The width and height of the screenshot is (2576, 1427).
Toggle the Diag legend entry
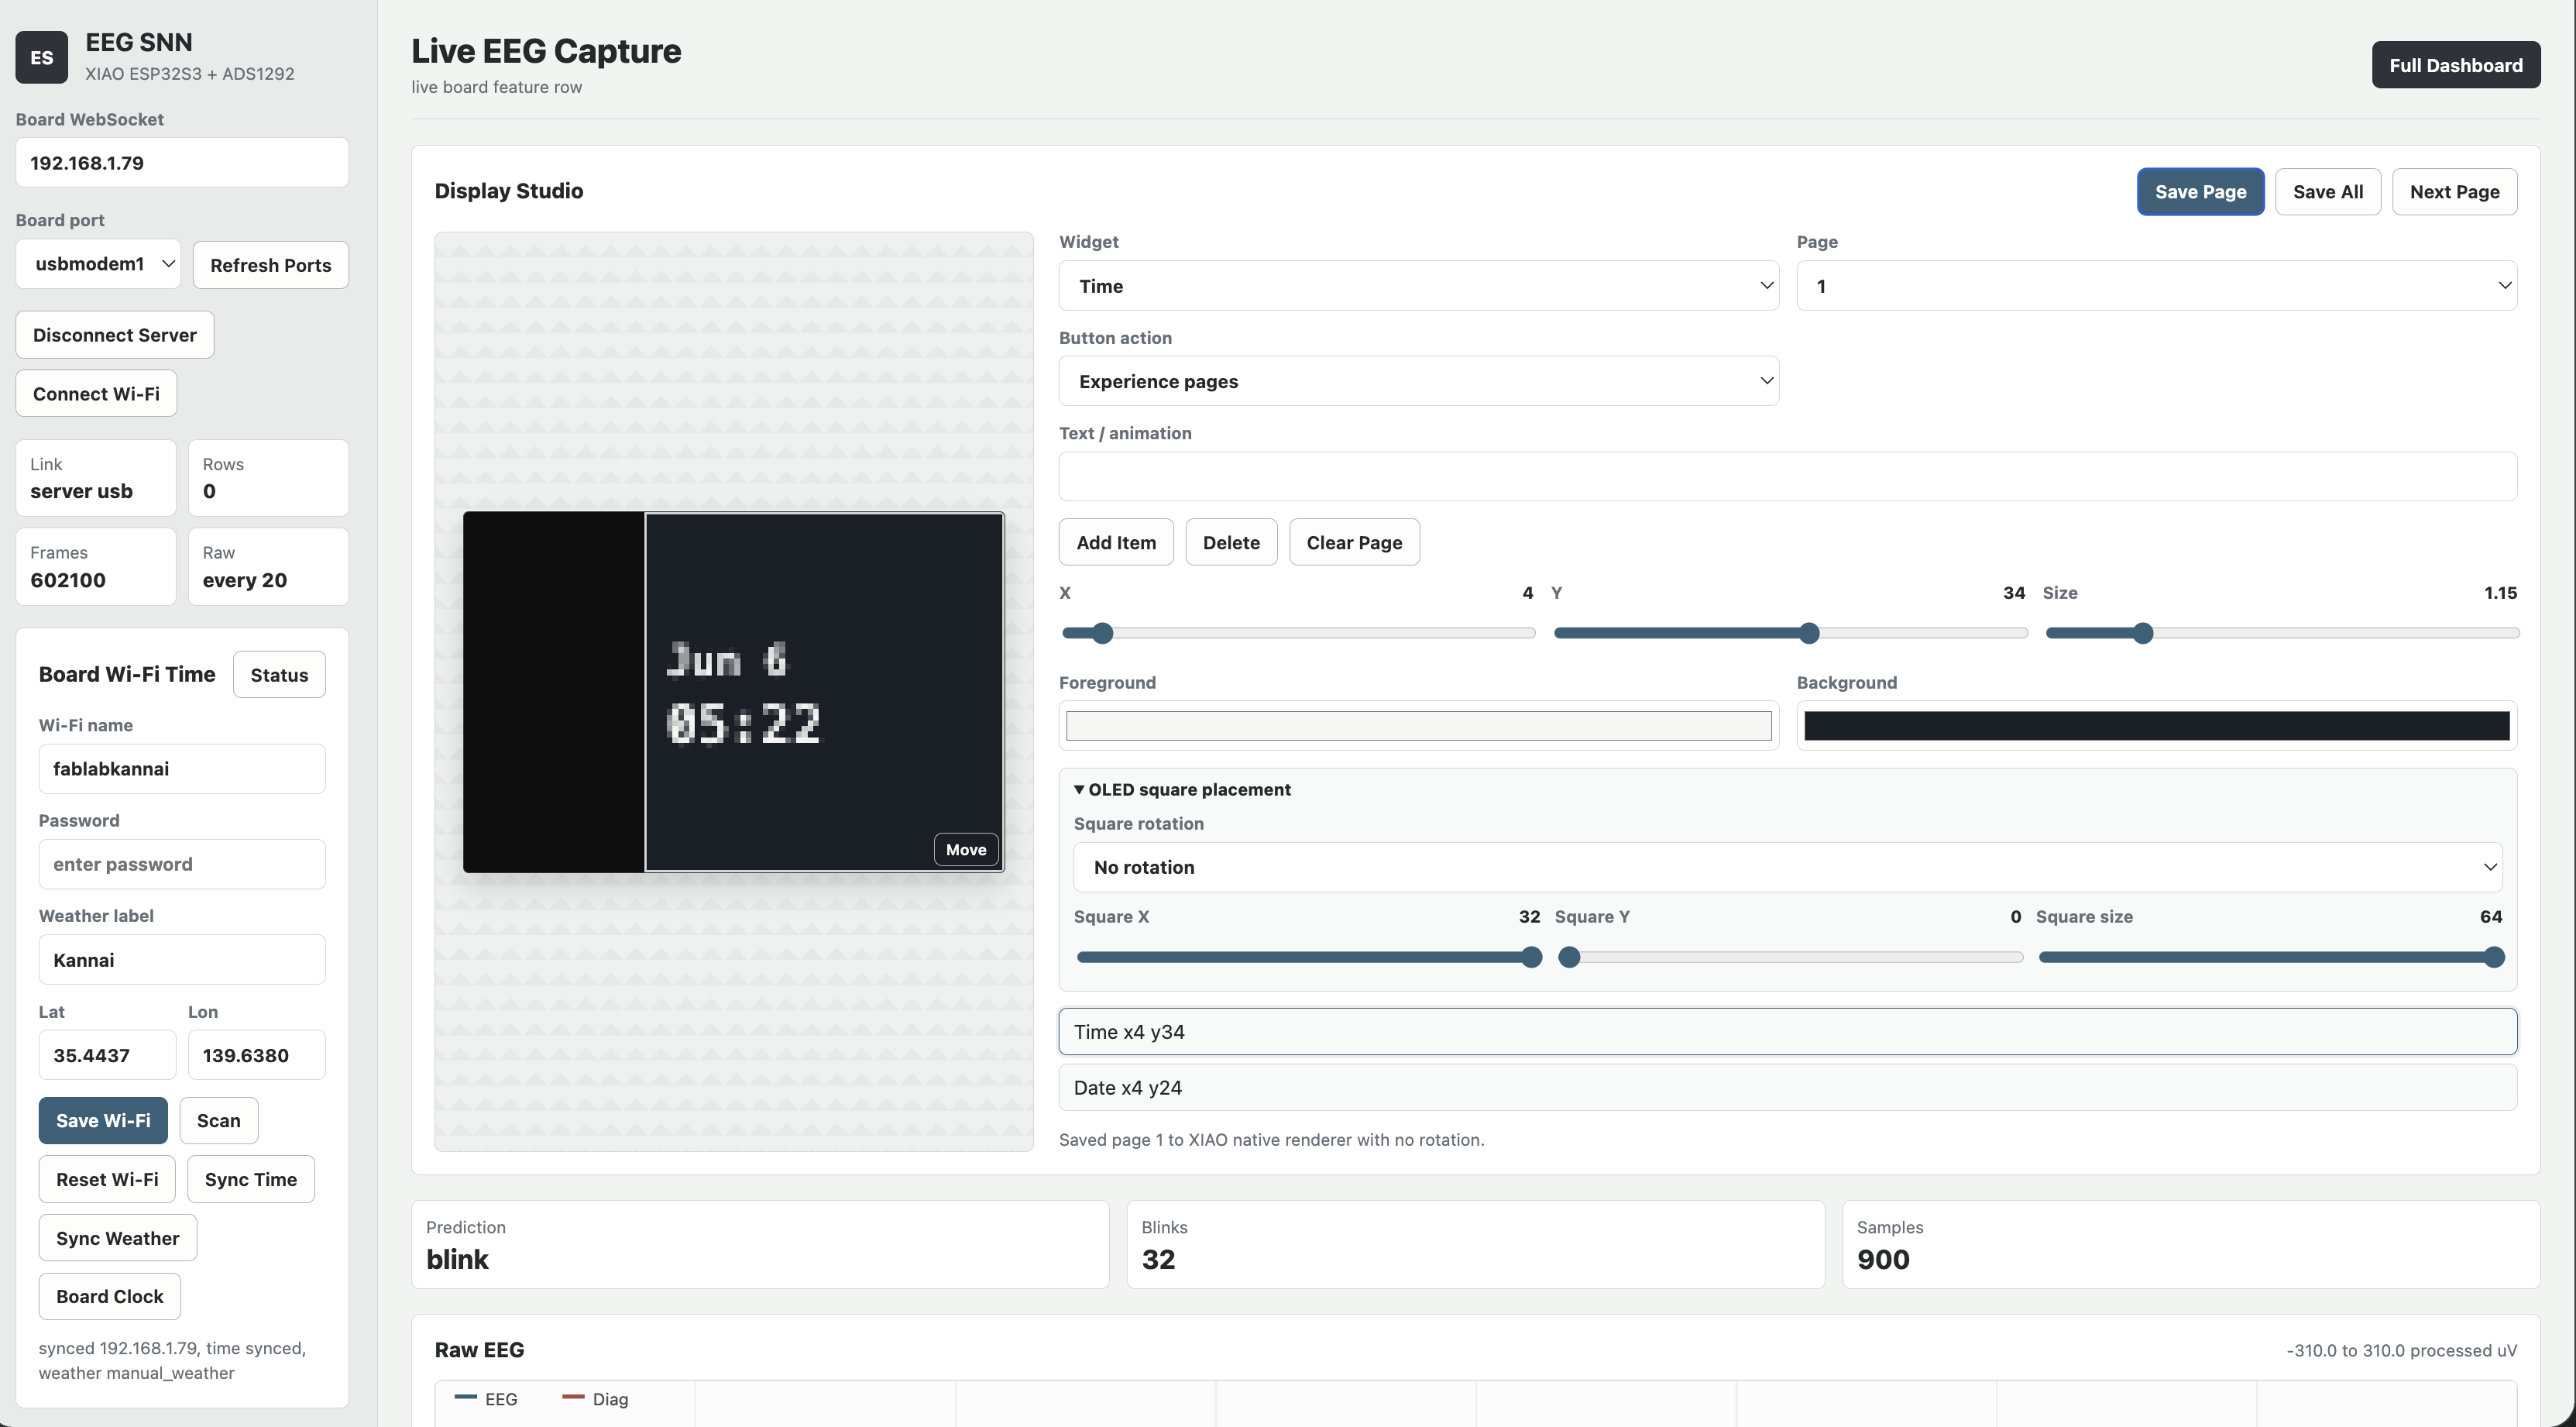click(595, 1399)
